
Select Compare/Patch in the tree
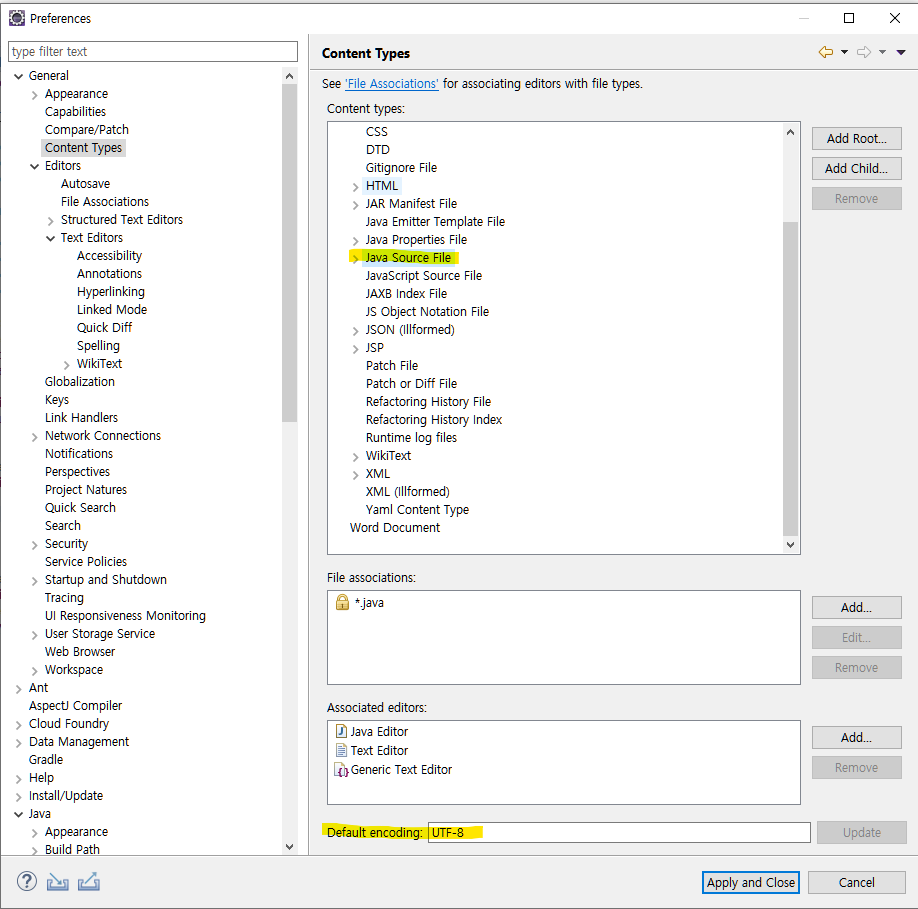[87, 129]
